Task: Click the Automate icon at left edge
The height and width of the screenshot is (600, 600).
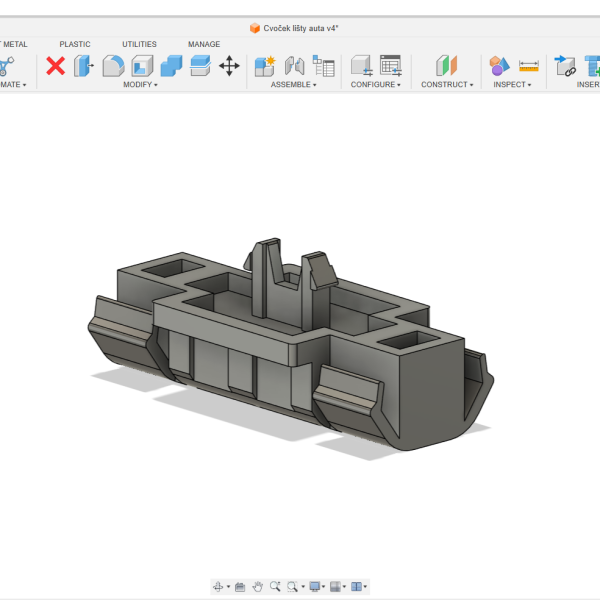Action: (x=7, y=66)
